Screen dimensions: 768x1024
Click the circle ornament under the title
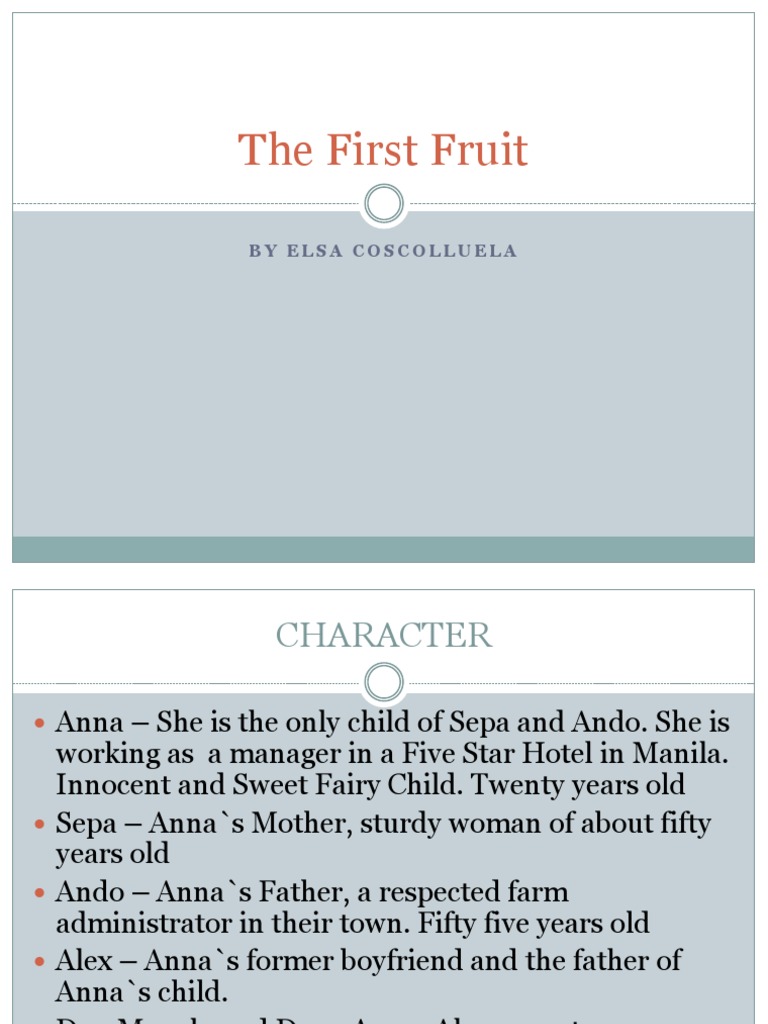(x=384, y=204)
